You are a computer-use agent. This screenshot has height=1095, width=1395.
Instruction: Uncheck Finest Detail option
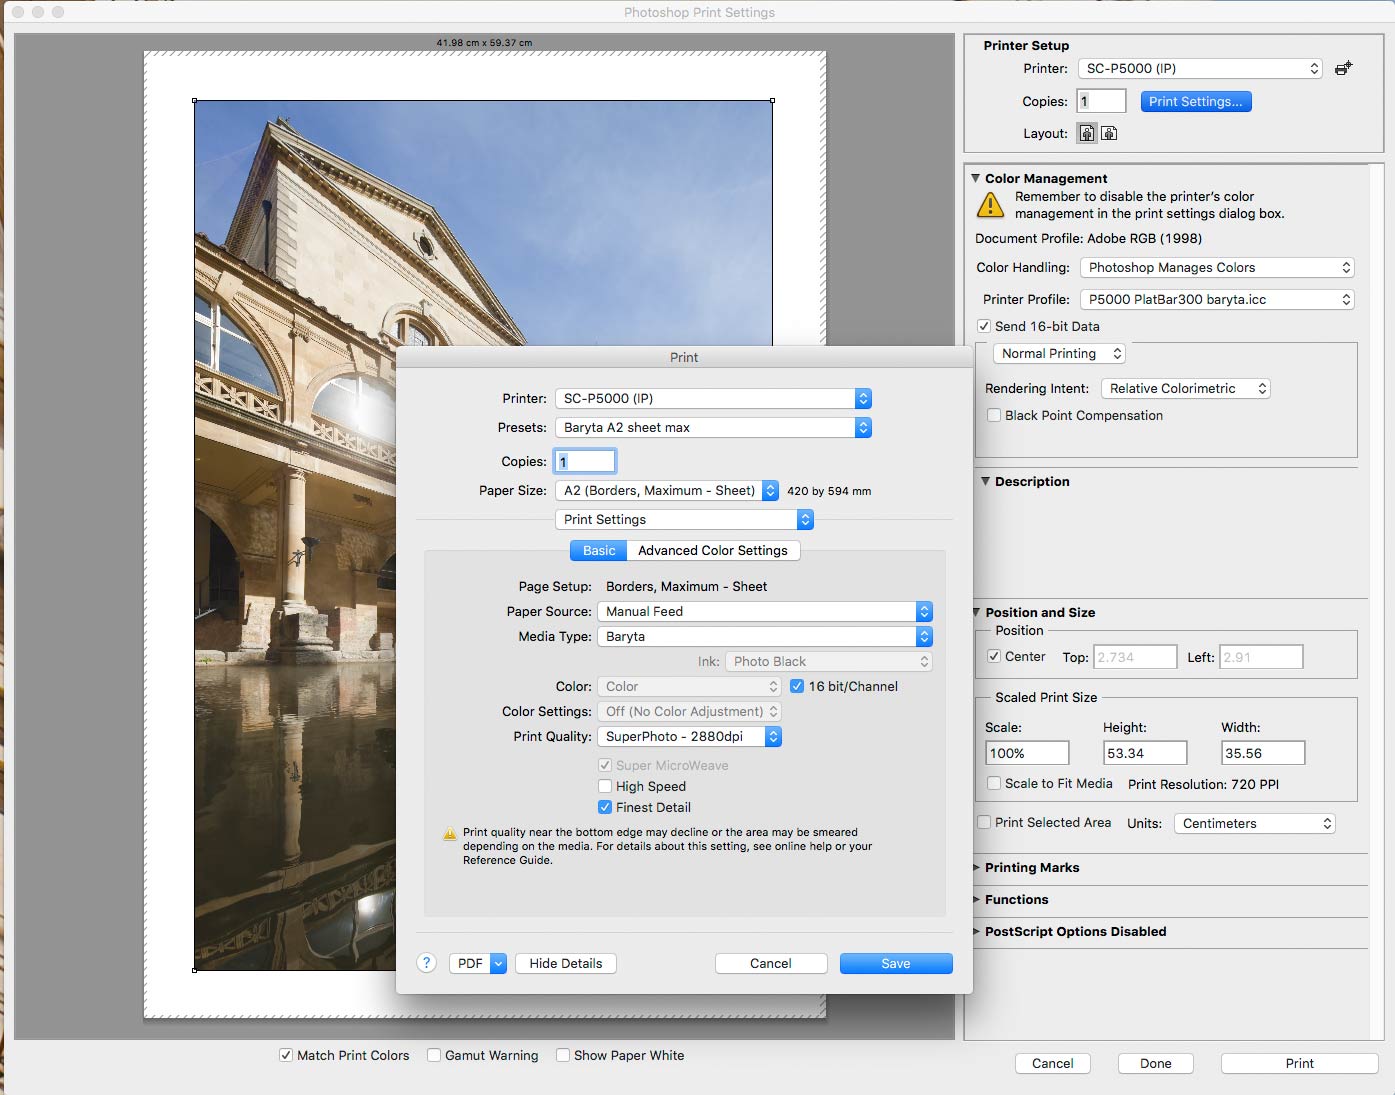(x=605, y=807)
